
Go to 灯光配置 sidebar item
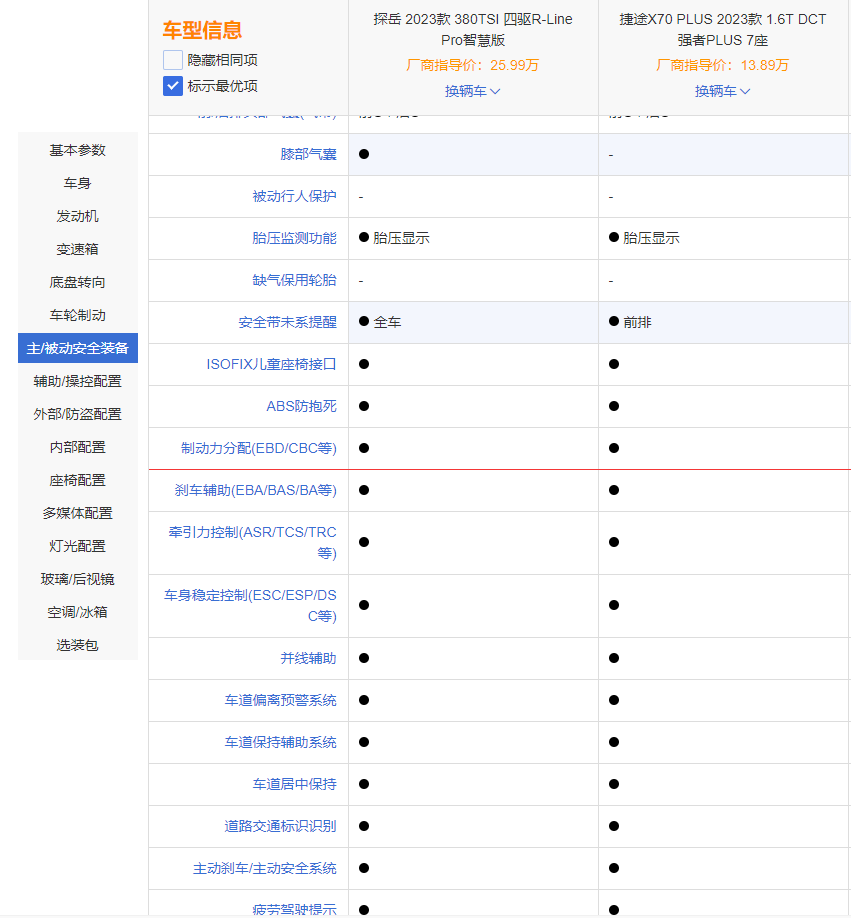[78, 546]
